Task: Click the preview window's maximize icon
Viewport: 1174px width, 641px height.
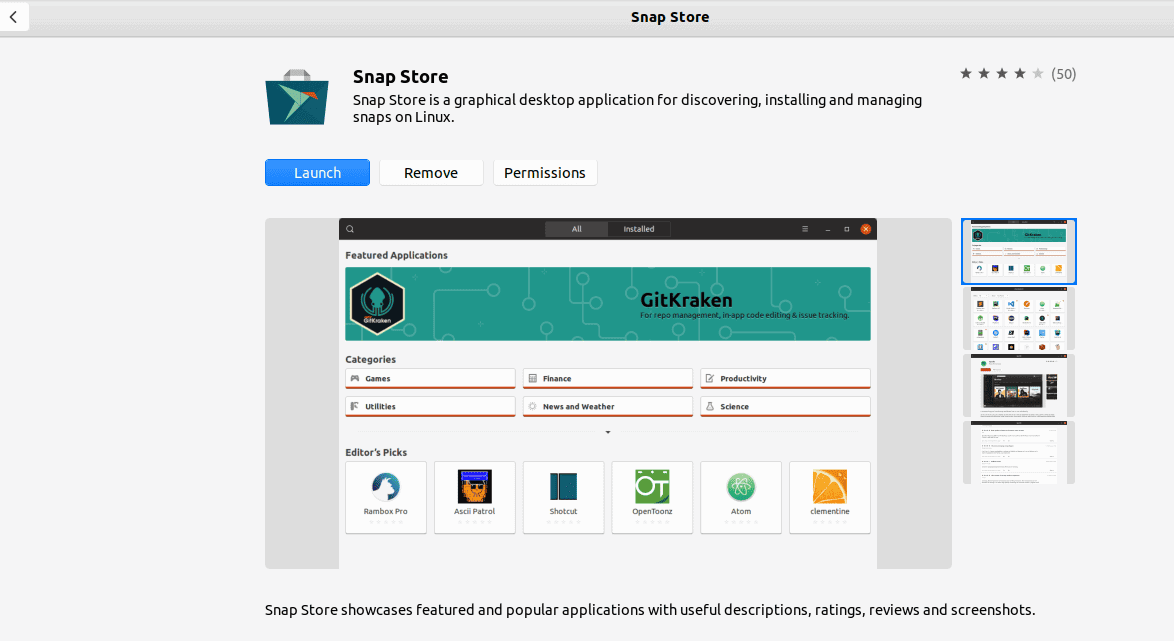Action: click(847, 229)
